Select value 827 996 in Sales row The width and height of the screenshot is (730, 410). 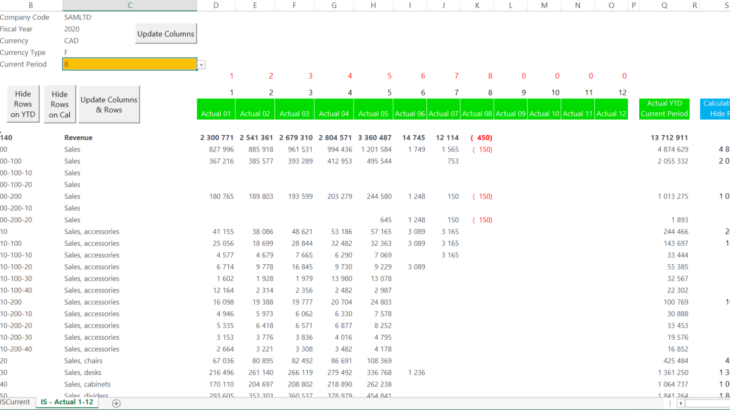click(x=221, y=149)
